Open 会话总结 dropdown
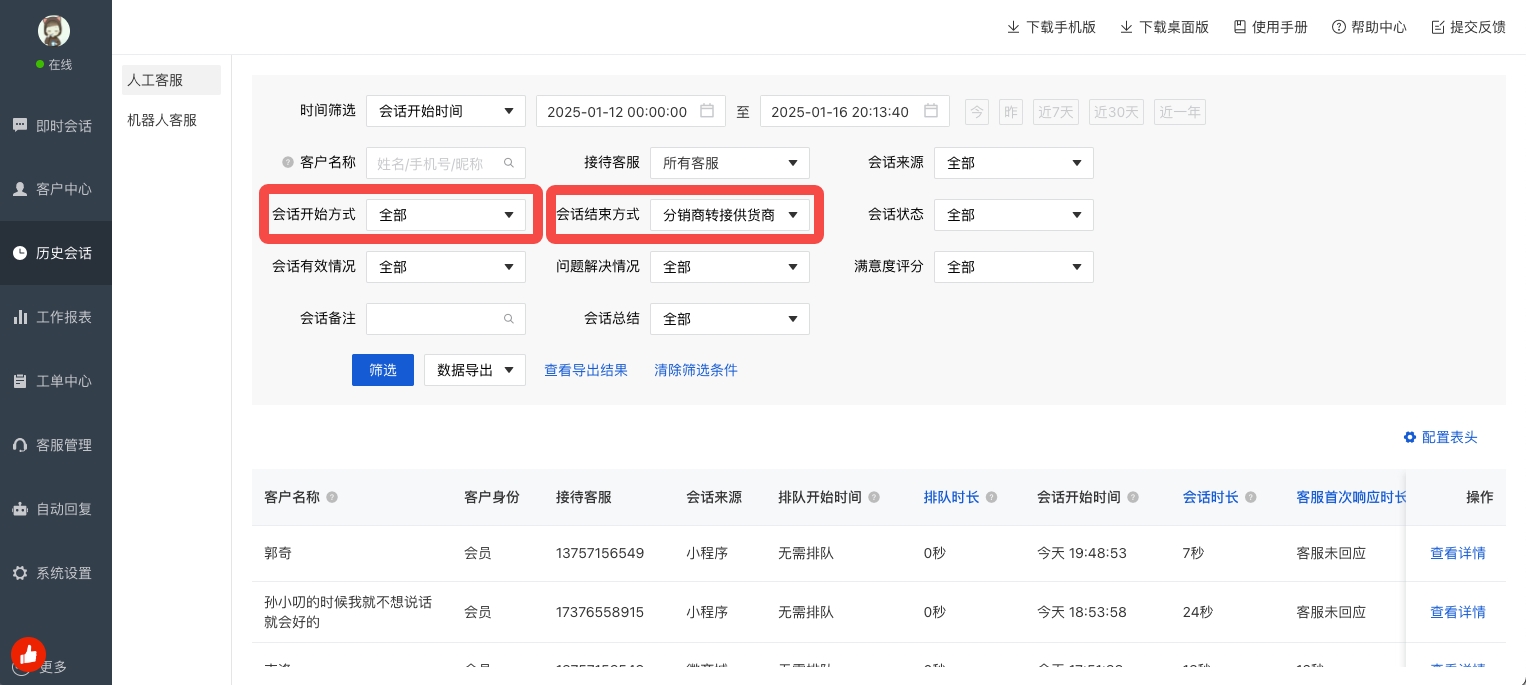 (x=730, y=319)
